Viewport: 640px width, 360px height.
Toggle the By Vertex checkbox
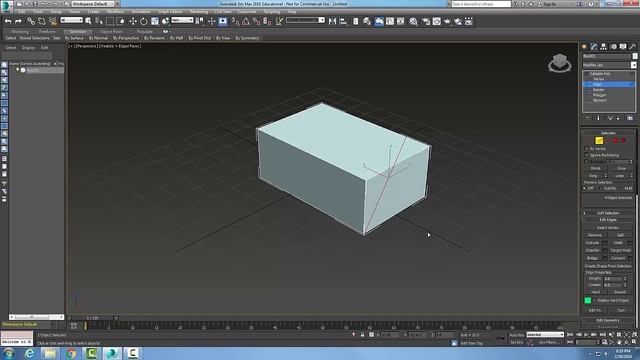coord(587,149)
